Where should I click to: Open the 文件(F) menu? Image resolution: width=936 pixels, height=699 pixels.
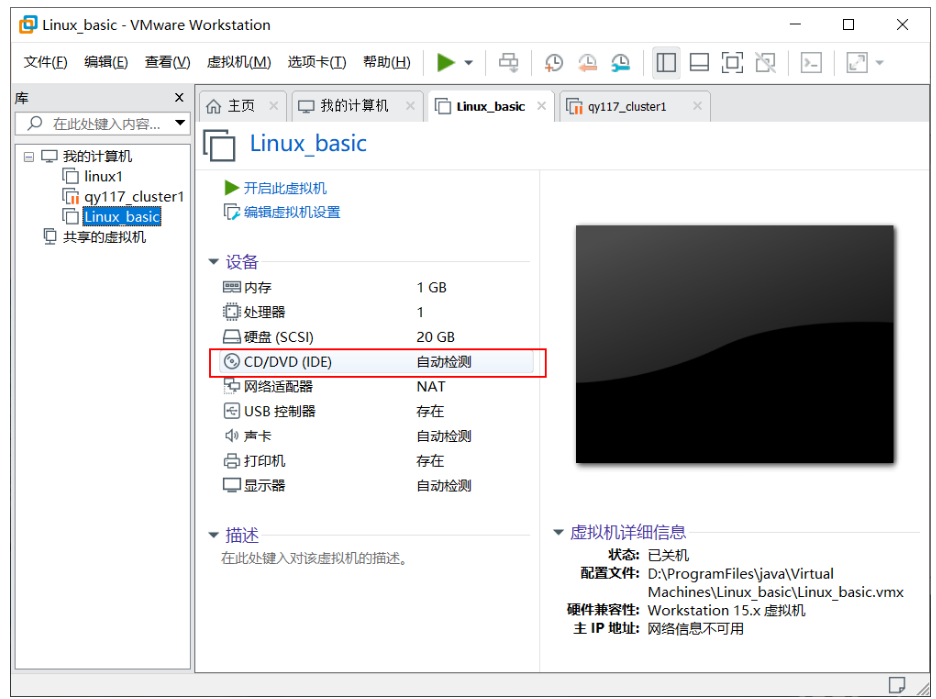tap(45, 62)
